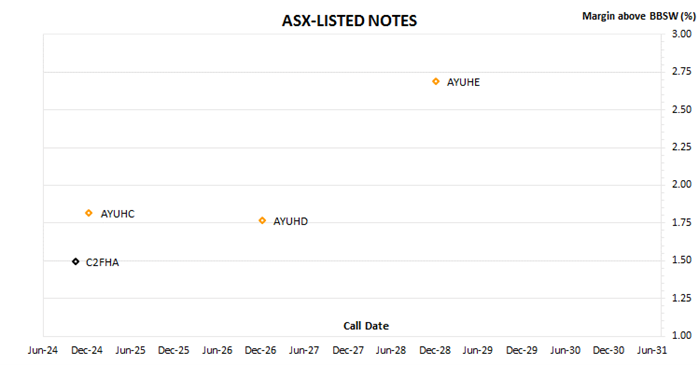This screenshot has width=699, height=365.
Task: Click the Jun-24 x-axis label
Action: 43,350
